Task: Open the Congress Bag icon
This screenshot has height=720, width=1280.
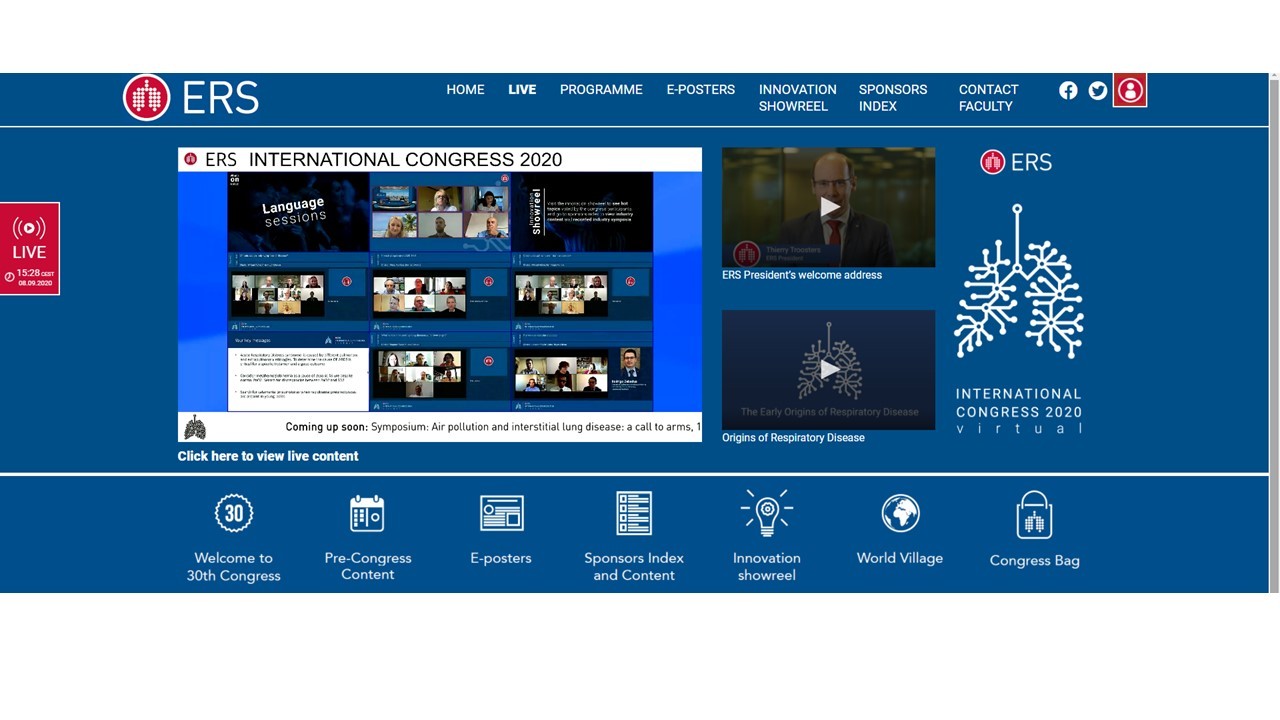Action: 1034,516
